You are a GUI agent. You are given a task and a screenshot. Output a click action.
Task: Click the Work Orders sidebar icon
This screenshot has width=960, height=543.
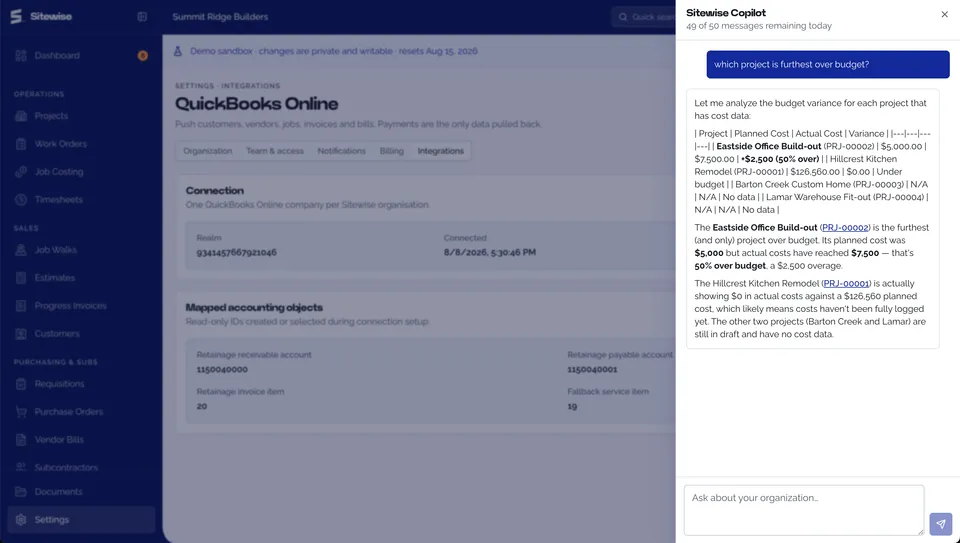pos(21,144)
